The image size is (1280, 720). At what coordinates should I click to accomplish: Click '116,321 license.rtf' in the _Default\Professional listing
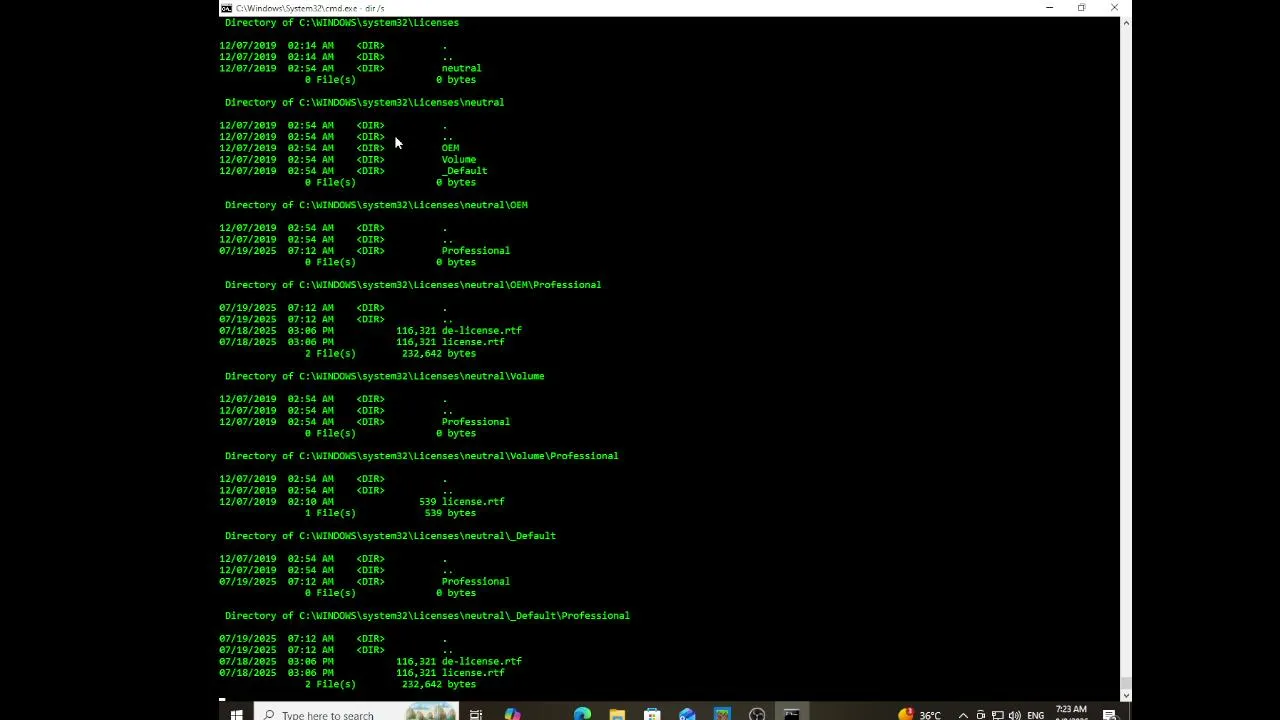click(x=450, y=673)
